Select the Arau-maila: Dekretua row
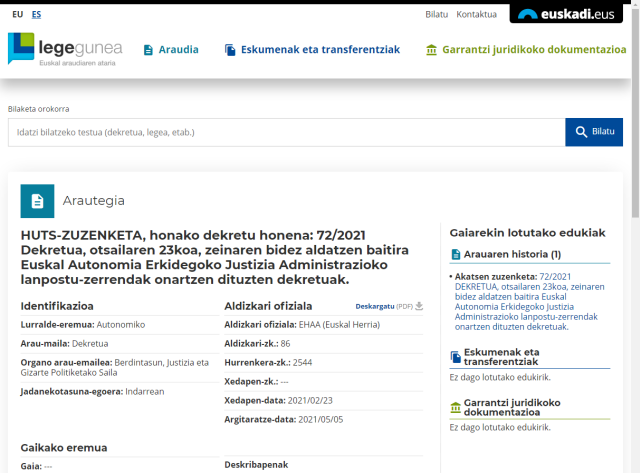 [120, 344]
